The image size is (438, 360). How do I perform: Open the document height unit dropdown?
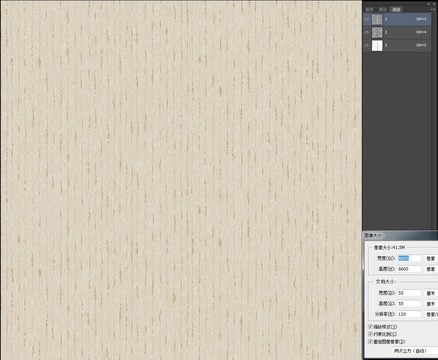431,304
